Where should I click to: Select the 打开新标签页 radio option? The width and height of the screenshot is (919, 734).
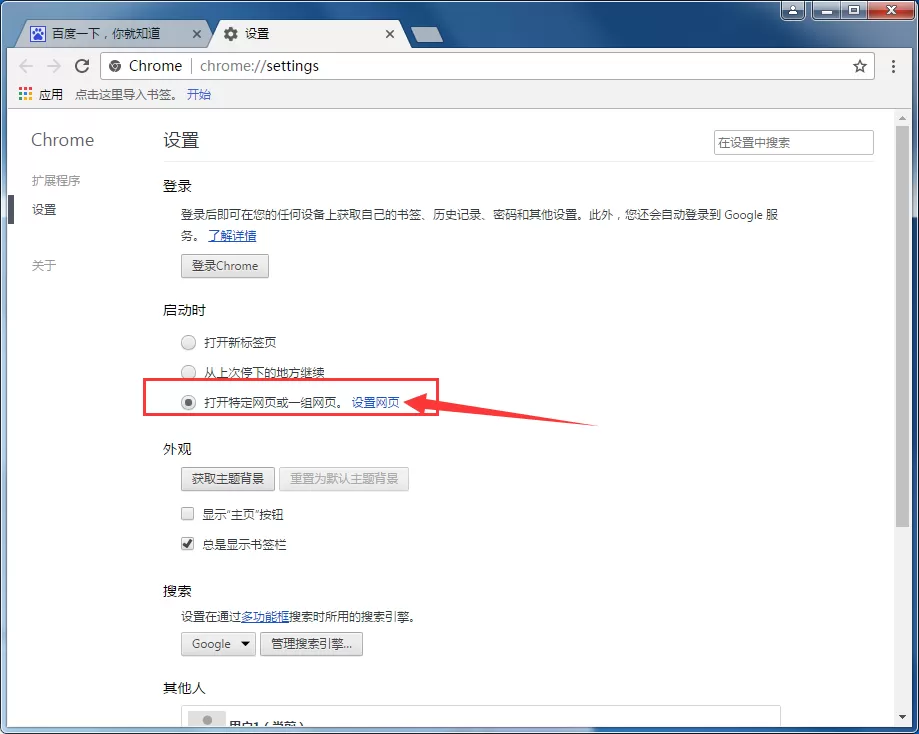coord(188,342)
